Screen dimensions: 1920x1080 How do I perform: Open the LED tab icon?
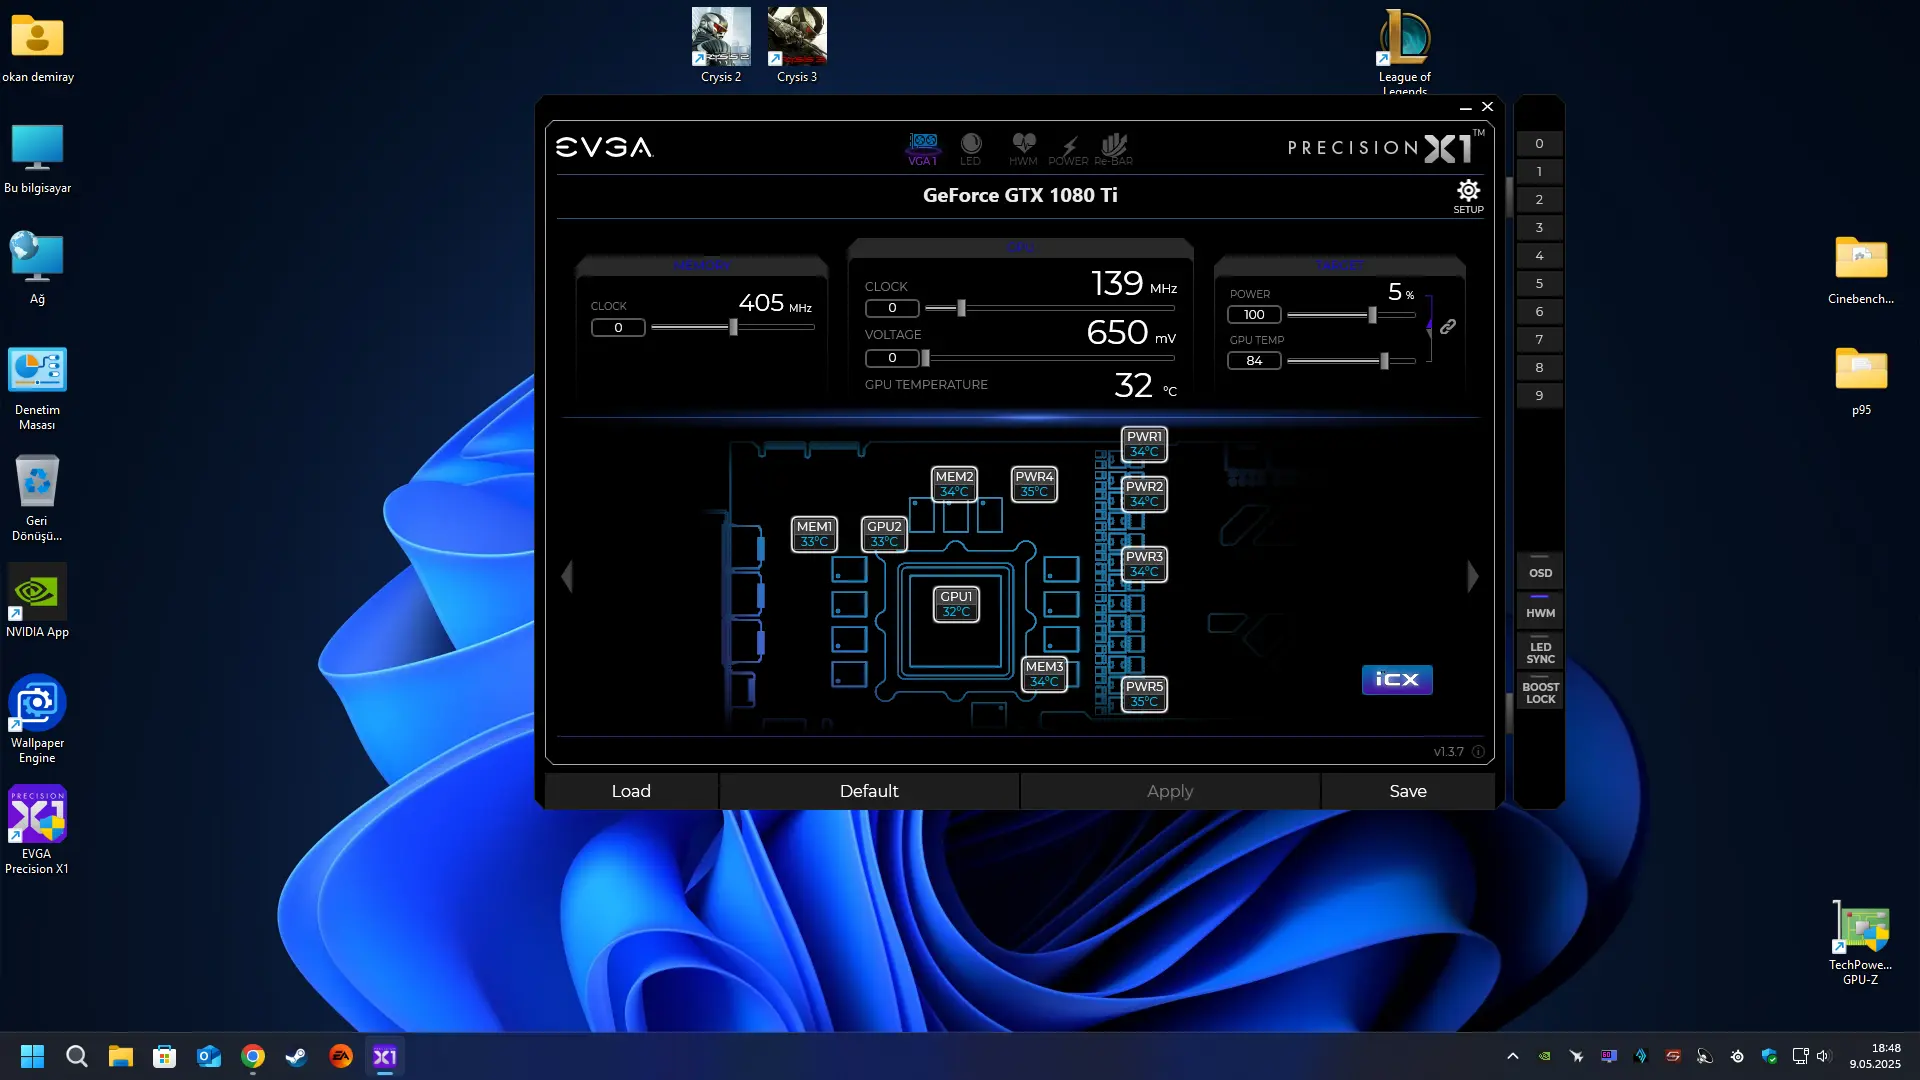pyautogui.click(x=970, y=148)
